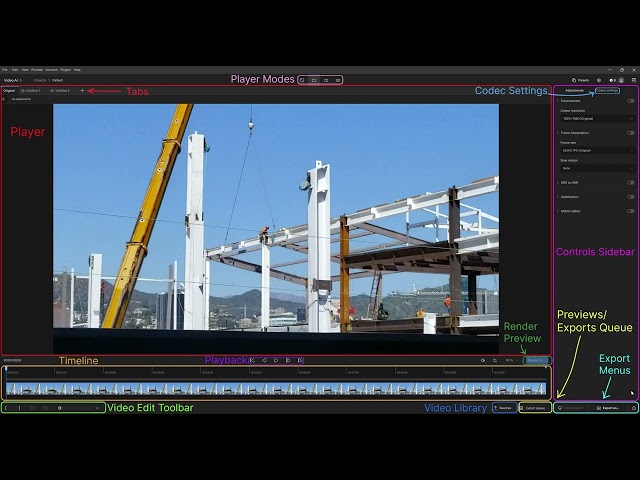The height and width of the screenshot is (480, 640).
Task: Expand the SDR to HDR section chevron
Action: 558,182
